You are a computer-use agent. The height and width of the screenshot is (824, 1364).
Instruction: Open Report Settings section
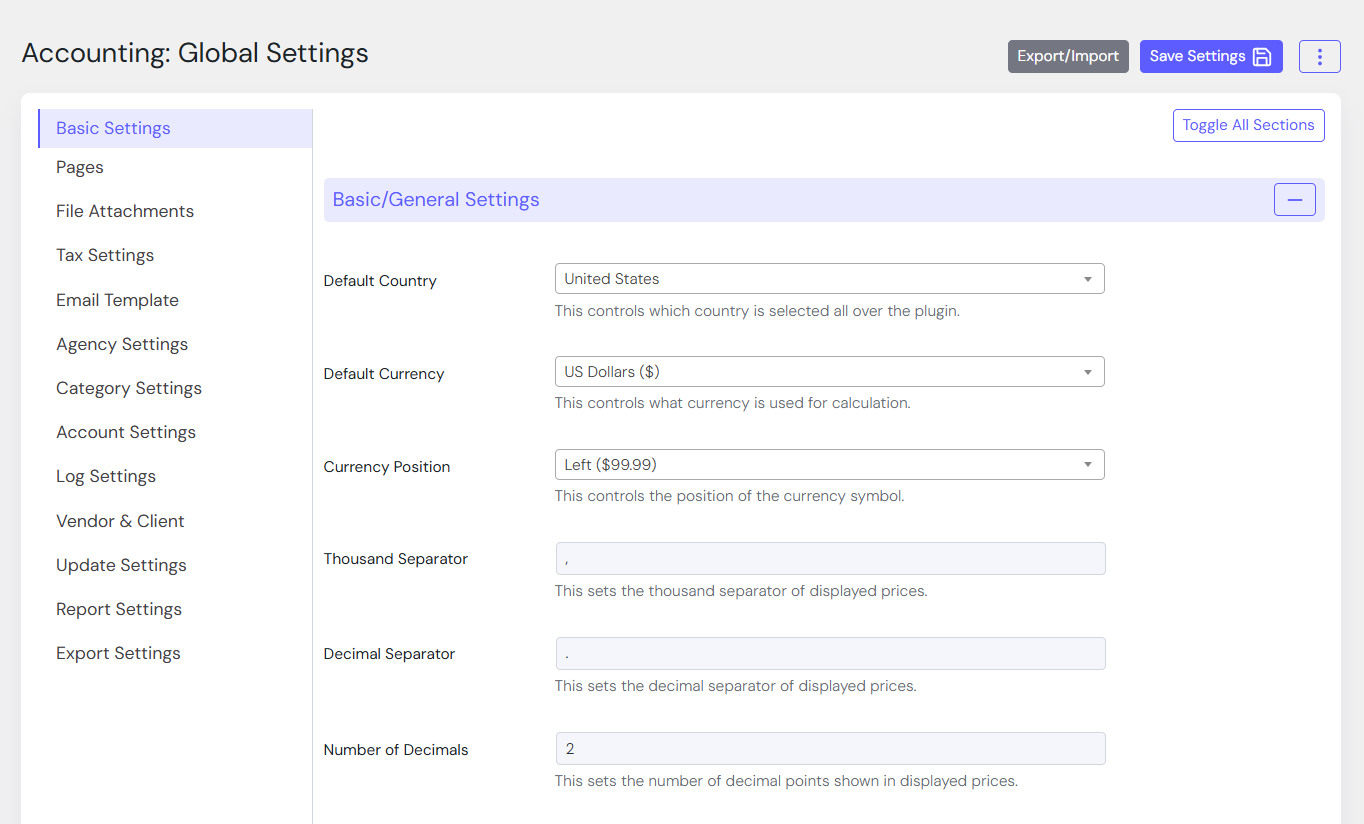[119, 610]
